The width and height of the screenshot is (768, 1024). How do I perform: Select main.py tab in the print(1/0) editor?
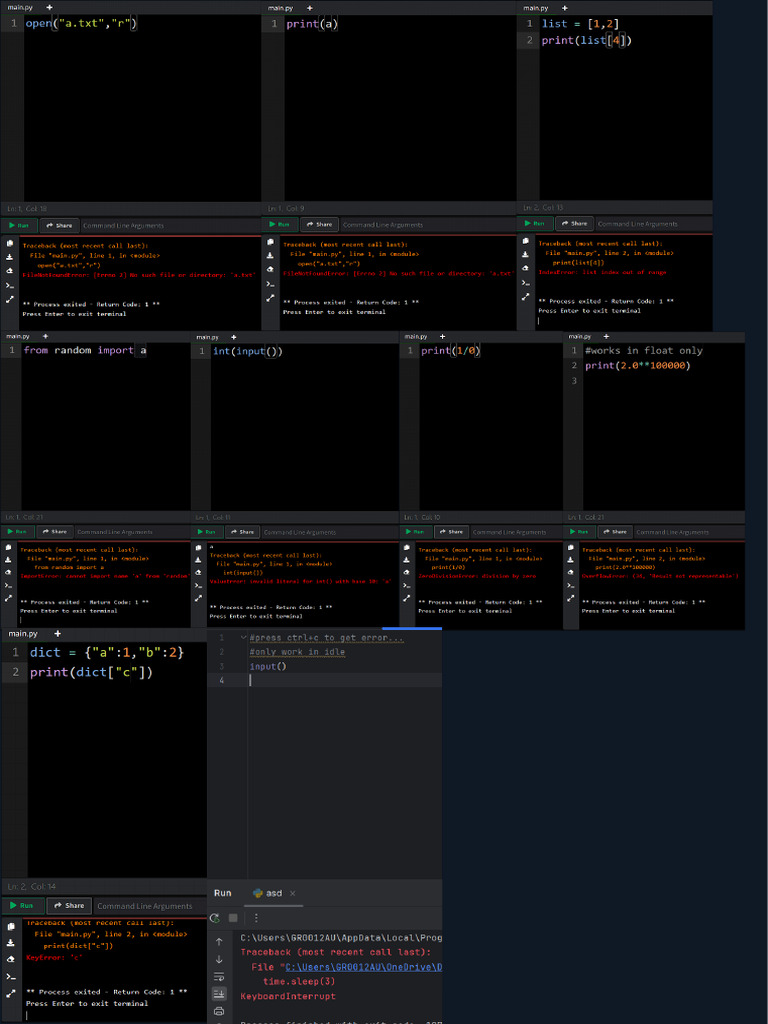(416, 336)
